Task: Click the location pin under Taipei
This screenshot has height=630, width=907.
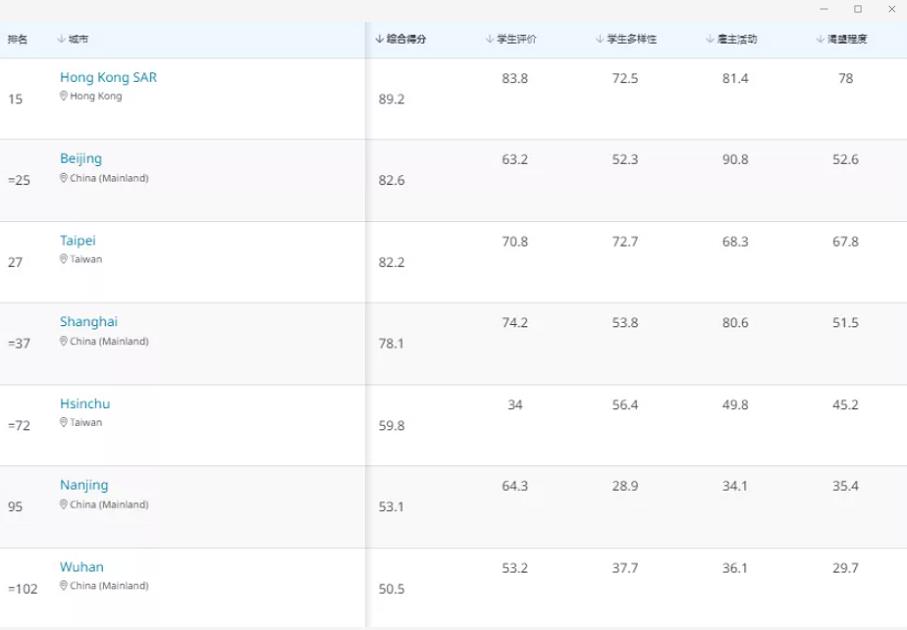Action: point(64,259)
